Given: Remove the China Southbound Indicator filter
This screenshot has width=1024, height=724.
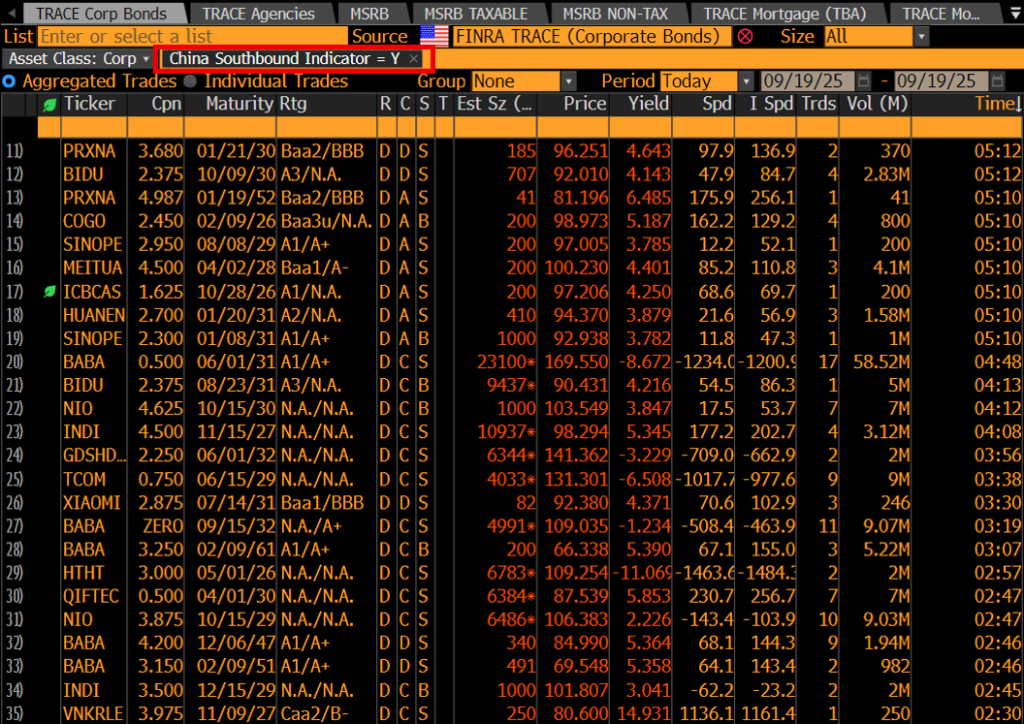Looking at the screenshot, I should click(413, 59).
